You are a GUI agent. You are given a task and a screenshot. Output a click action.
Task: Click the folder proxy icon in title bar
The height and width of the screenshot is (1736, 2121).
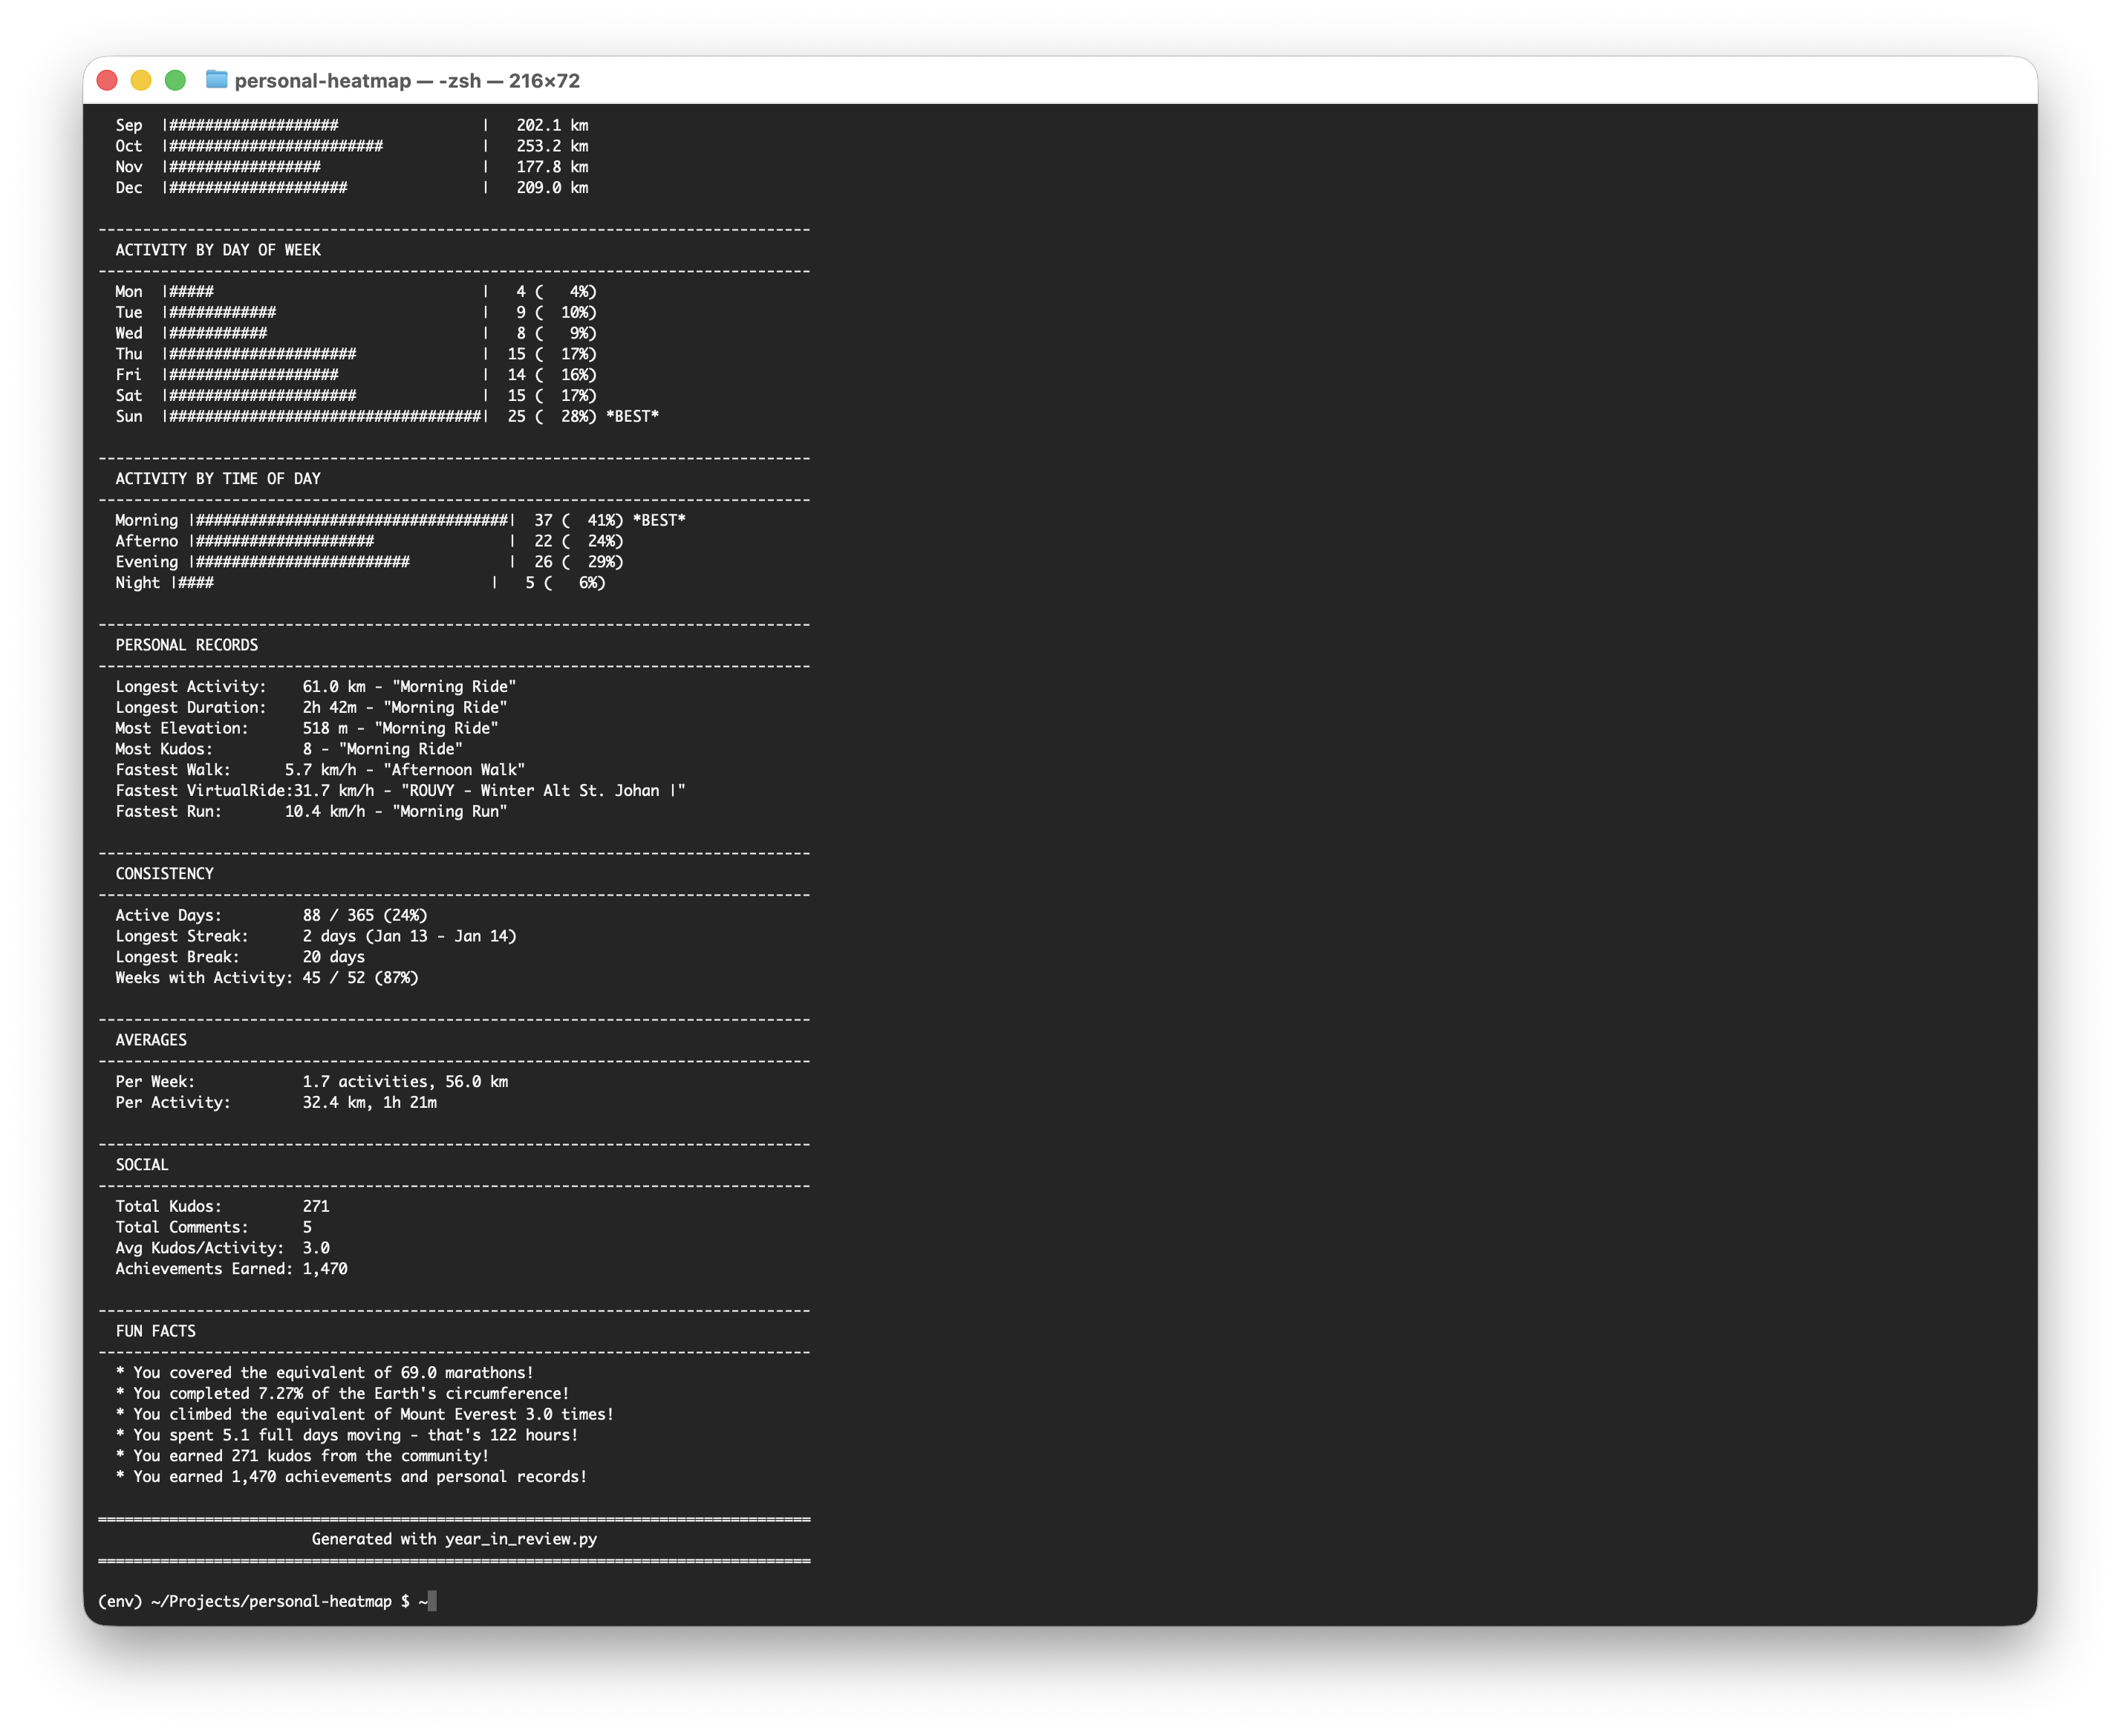coord(216,80)
